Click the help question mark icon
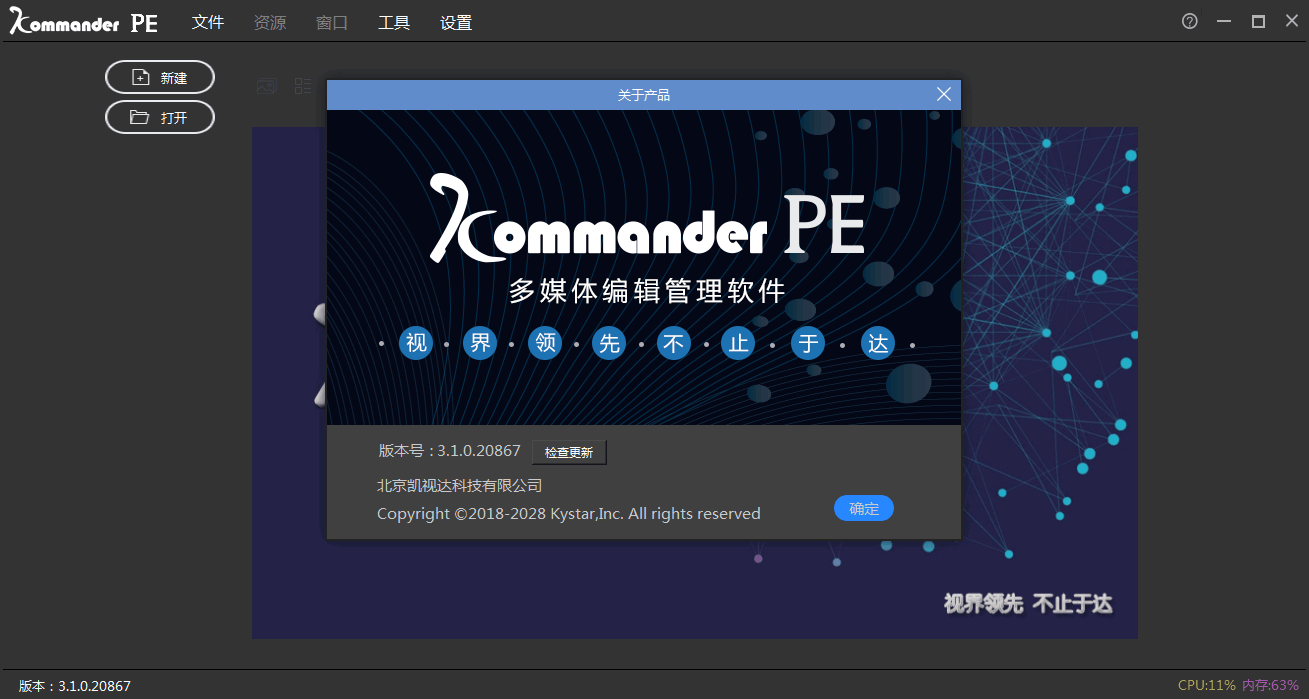This screenshot has height=699, width=1309. [1189, 20]
